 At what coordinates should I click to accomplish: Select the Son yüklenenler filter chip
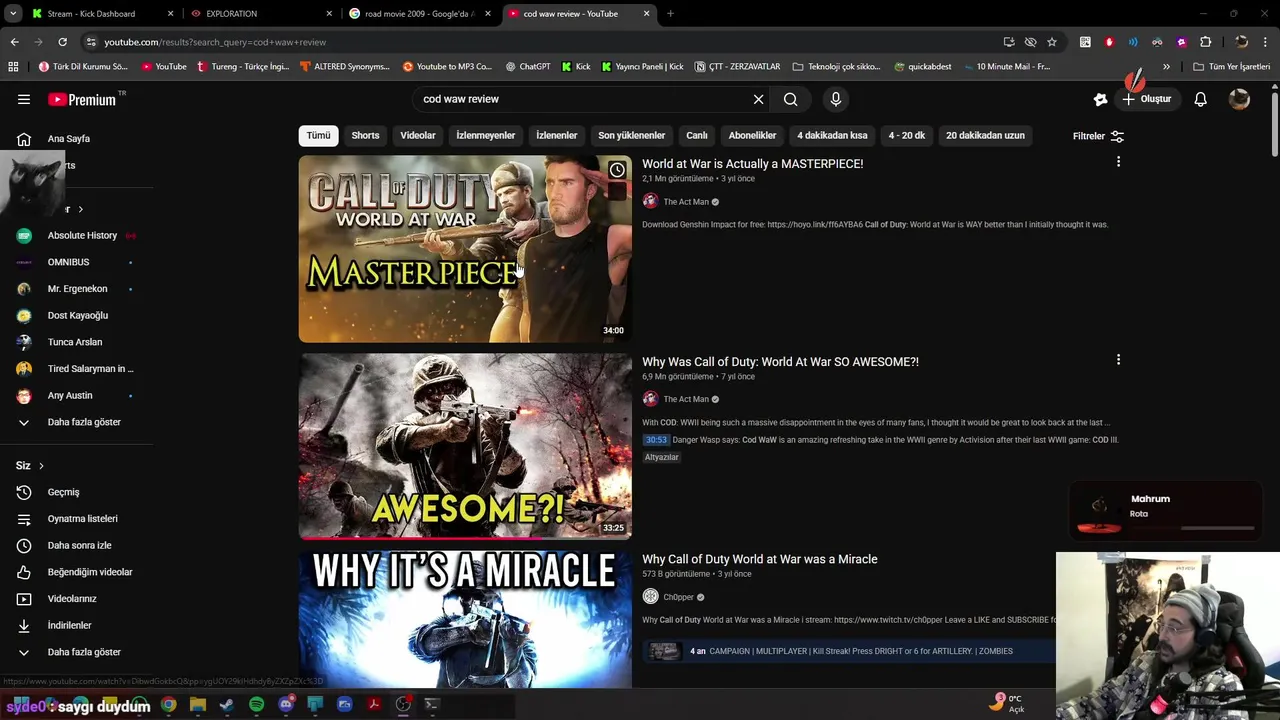(631, 136)
